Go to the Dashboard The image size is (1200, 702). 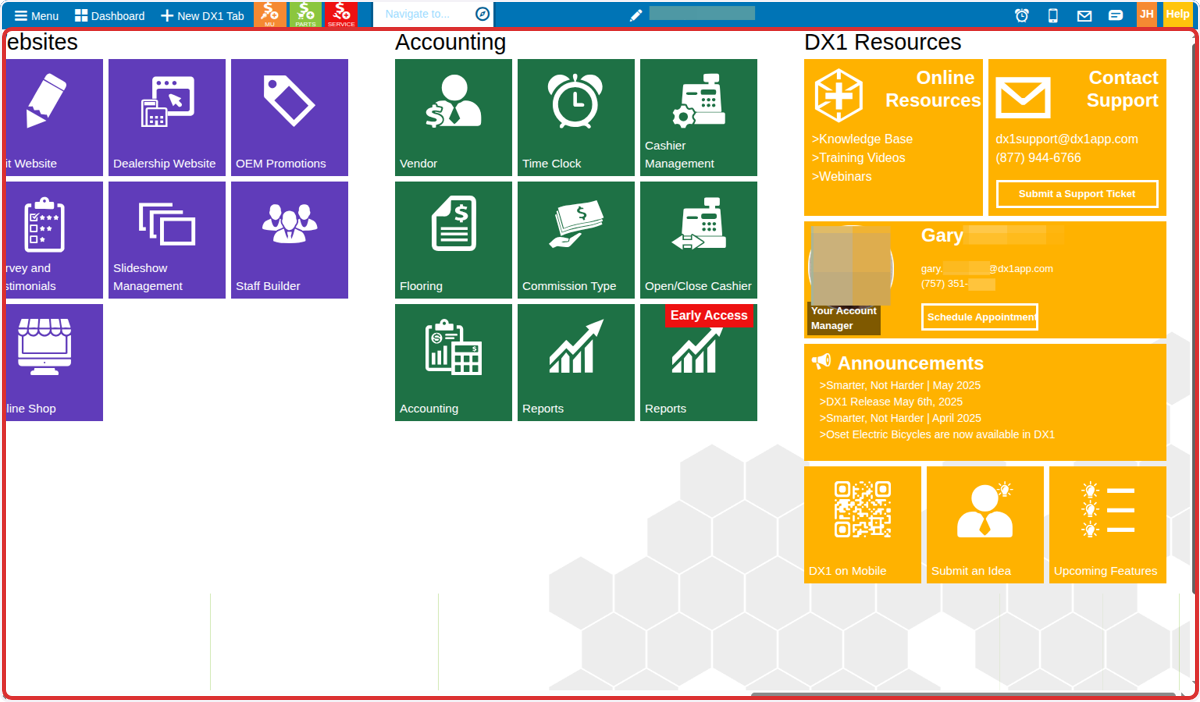pyautogui.click(x=109, y=16)
